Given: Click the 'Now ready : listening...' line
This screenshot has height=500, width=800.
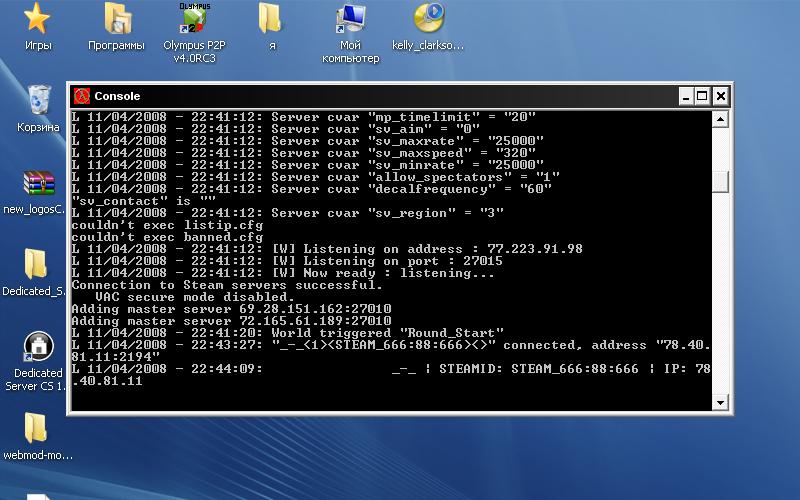Looking at the screenshot, I should (283, 273).
